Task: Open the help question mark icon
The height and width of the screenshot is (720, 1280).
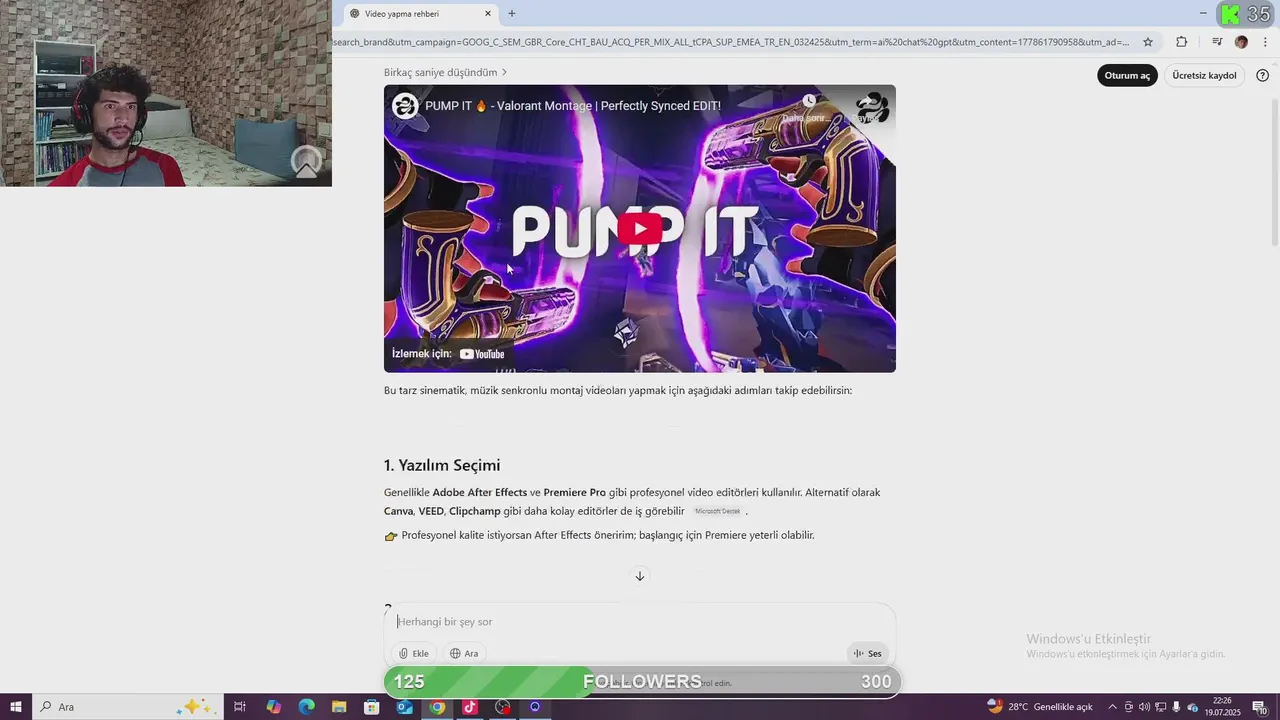Action: click(1262, 75)
